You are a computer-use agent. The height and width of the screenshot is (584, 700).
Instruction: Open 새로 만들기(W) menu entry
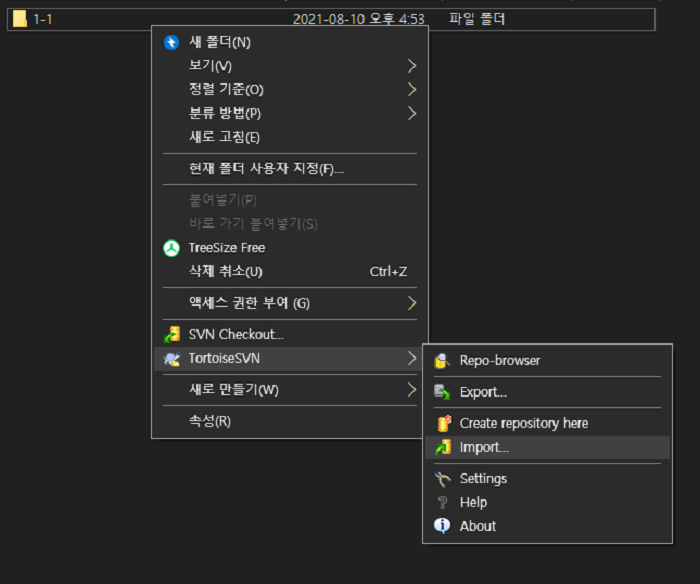coord(290,390)
